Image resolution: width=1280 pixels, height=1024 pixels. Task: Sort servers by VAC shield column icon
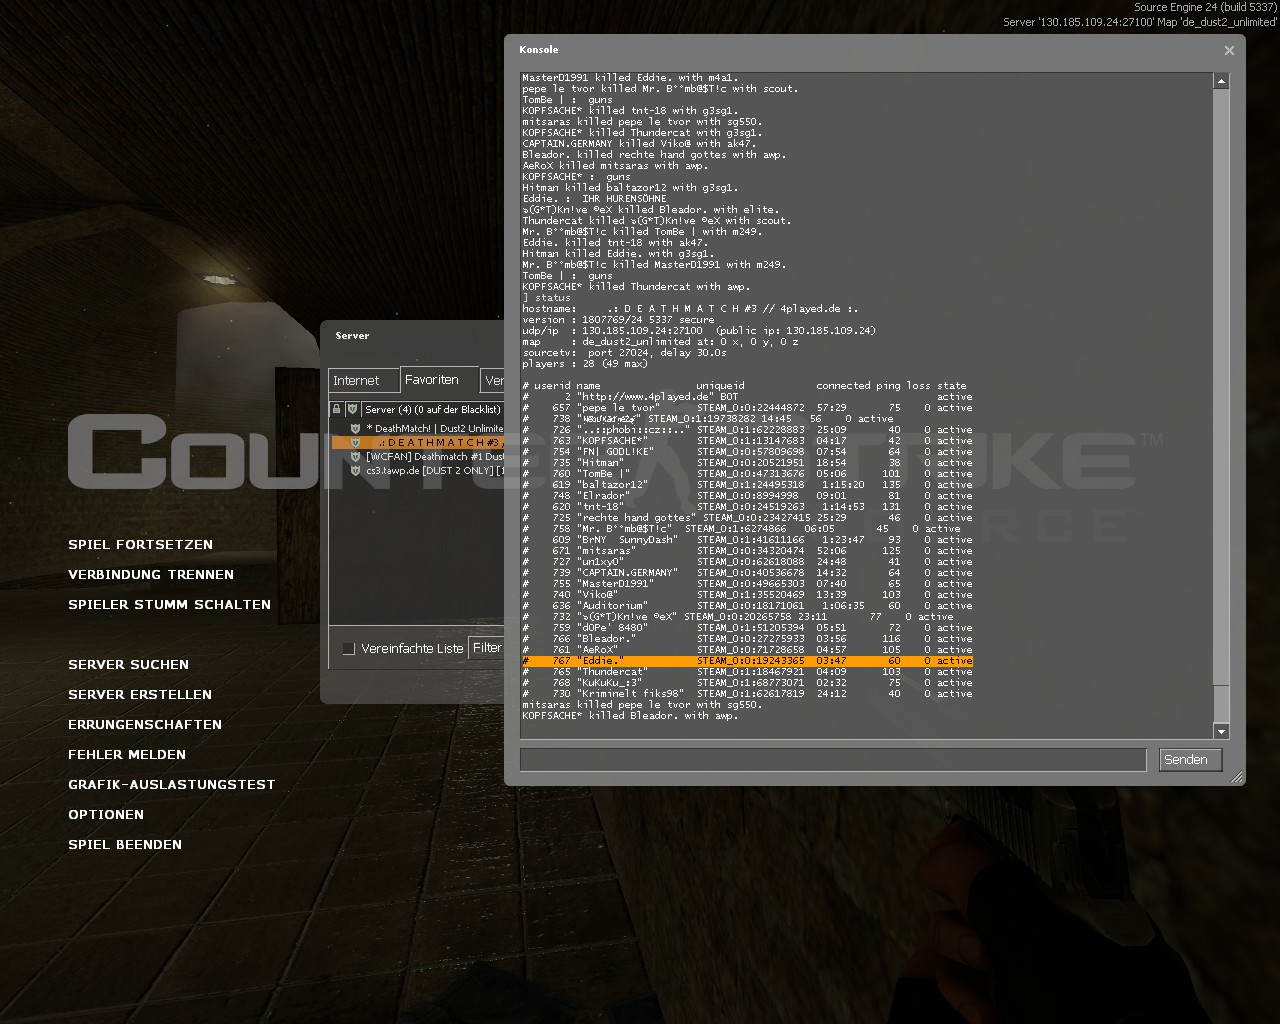pos(352,409)
